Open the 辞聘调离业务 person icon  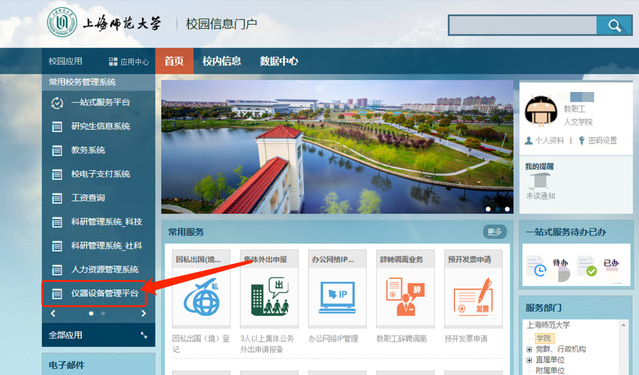coord(405,296)
